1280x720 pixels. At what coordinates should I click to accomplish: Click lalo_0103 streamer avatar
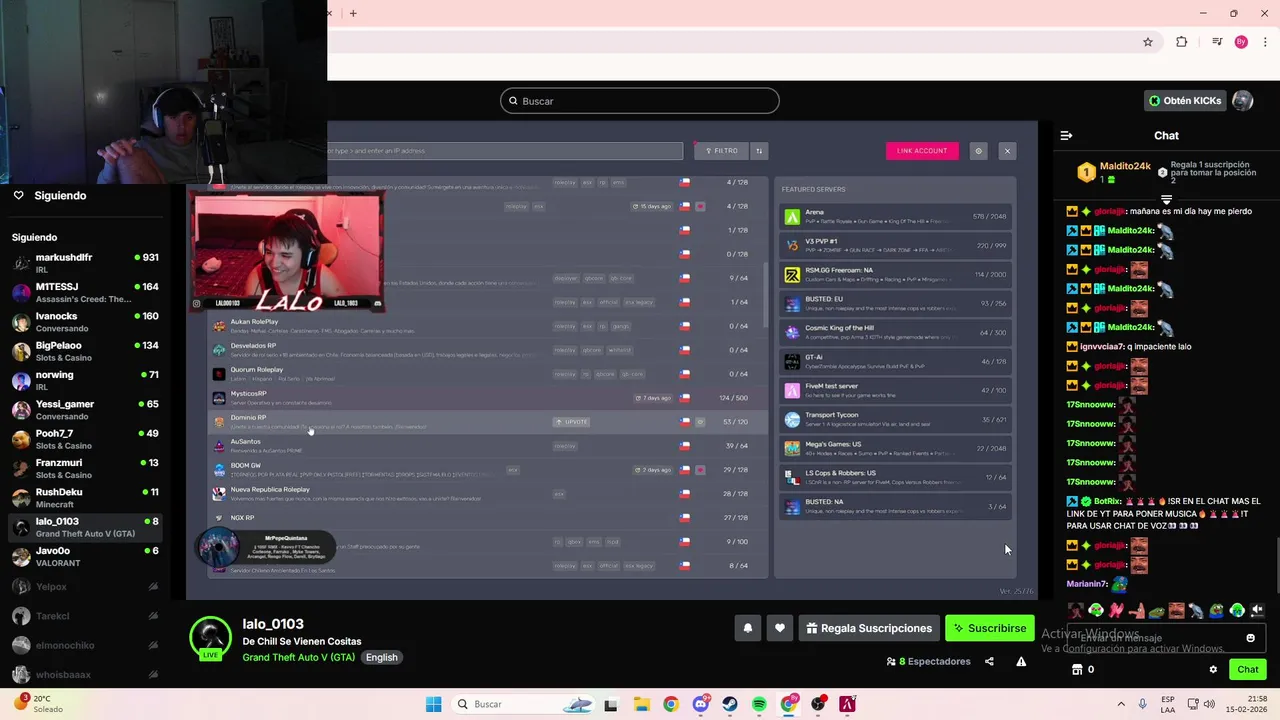click(210, 640)
